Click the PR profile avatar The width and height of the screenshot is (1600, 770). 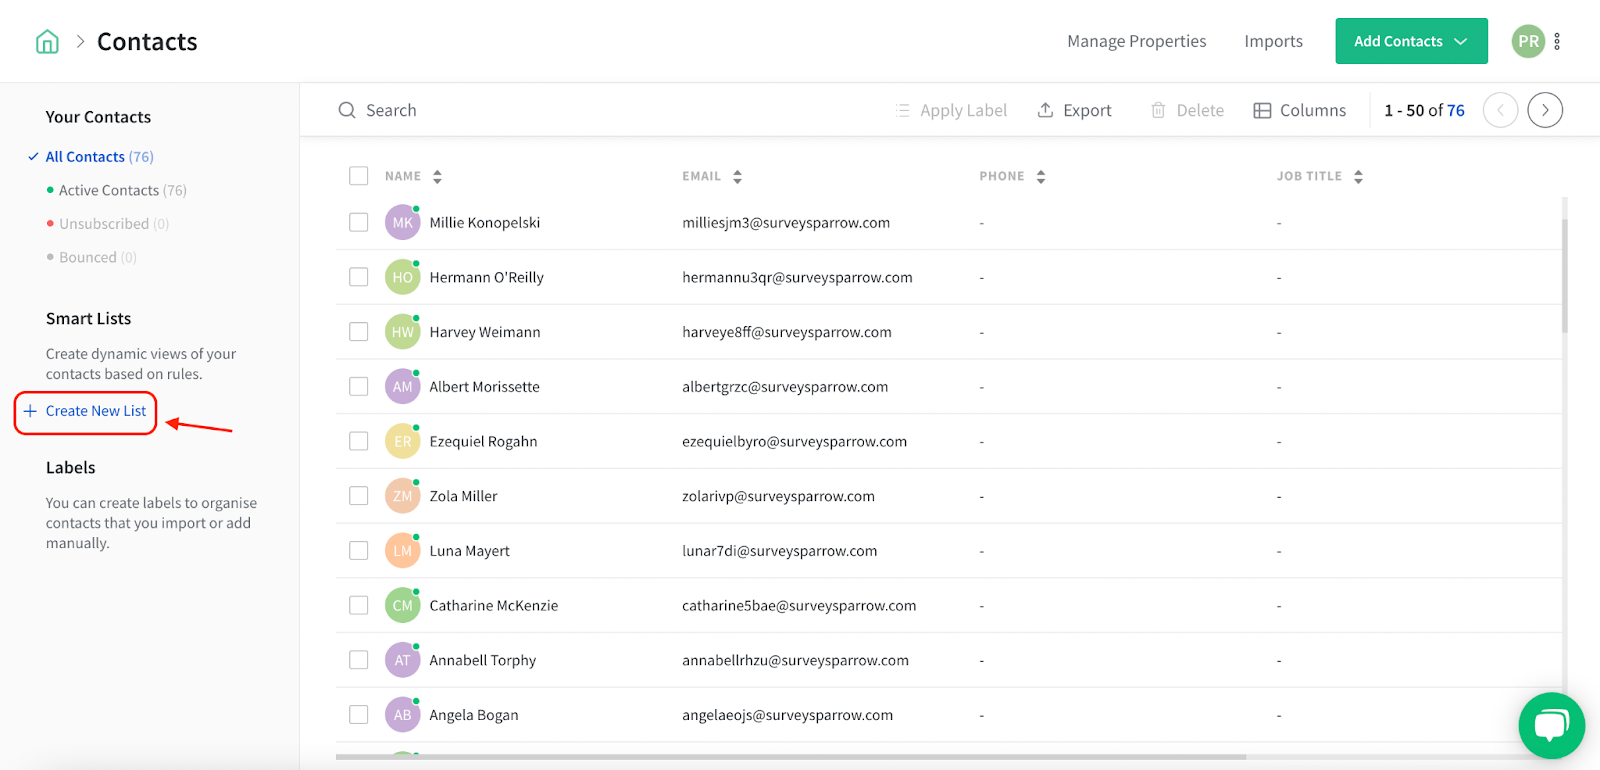pyautogui.click(x=1528, y=41)
